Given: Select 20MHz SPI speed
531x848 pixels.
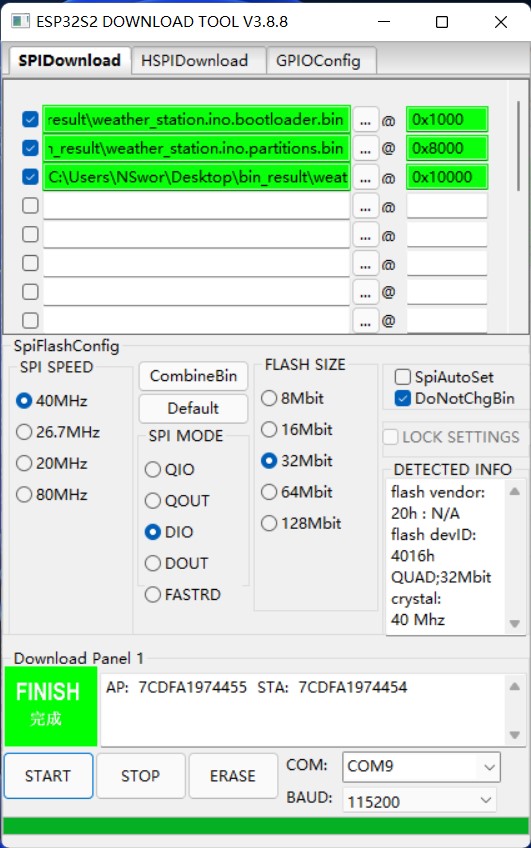Looking at the screenshot, I should (52, 463).
